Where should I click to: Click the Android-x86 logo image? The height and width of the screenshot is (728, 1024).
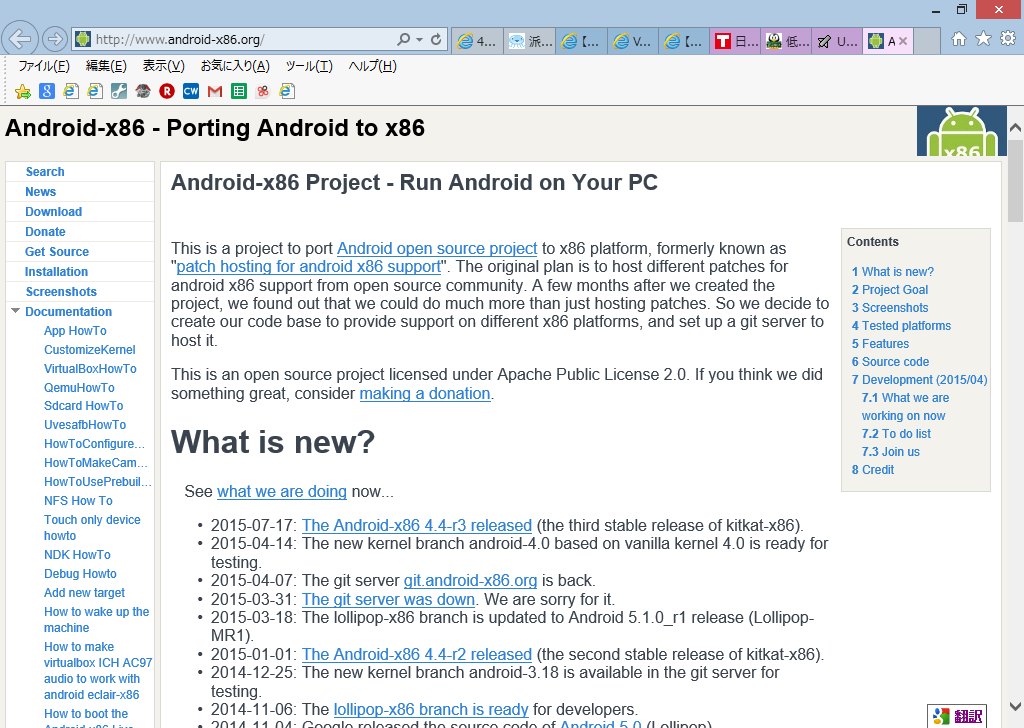coord(961,131)
